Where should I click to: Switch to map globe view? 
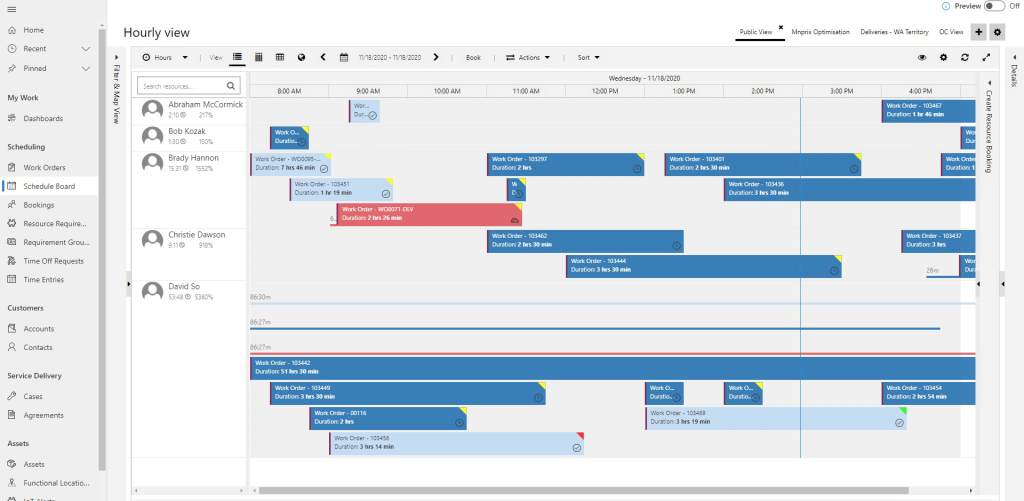pyautogui.click(x=301, y=57)
